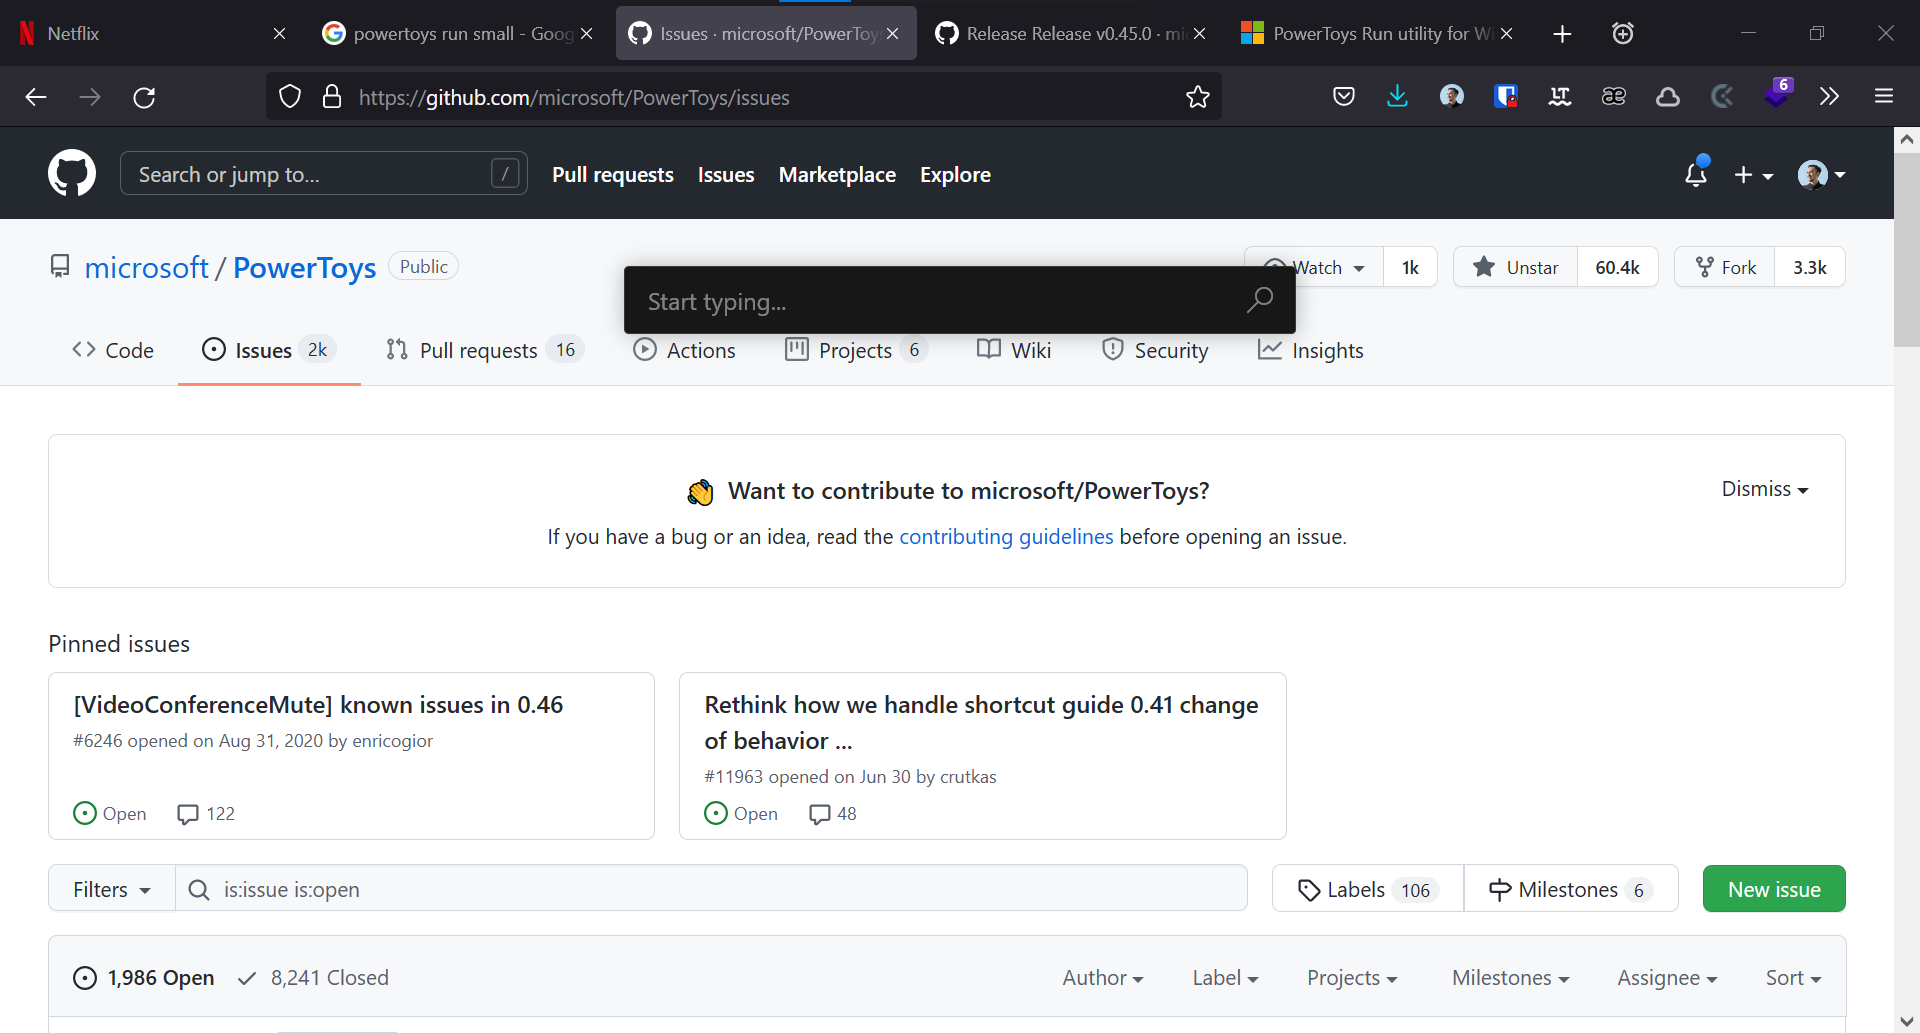Image resolution: width=1920 pixels, height=1033 pixels.
Task: Open the repository Pull requests tab
Action: tap(484, 350)
